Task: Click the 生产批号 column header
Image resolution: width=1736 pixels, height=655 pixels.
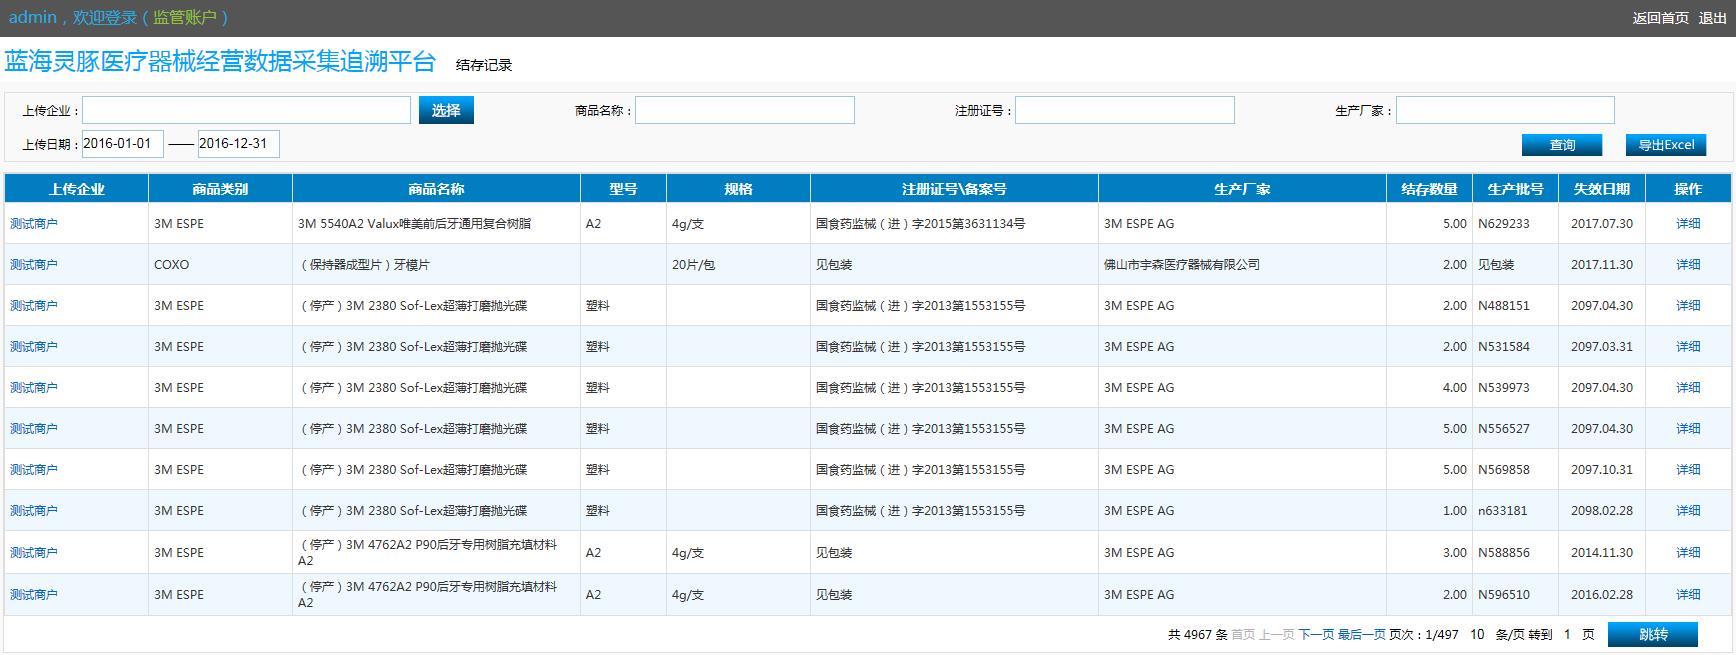Action: click(1515, 189)
